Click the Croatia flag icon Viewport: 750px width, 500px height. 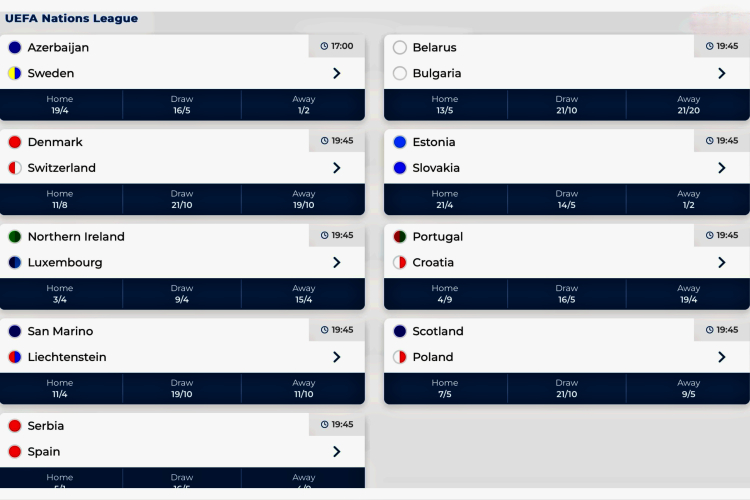click(400, 263)
